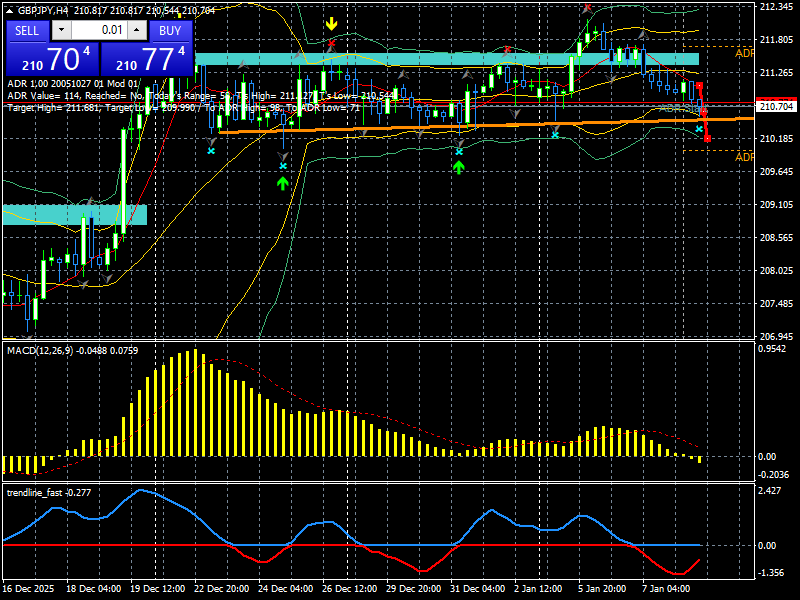The height and width of the screenshot is (600, 800).
Task: Click the 212.345 price axis label
Action: tap(776, 7)
